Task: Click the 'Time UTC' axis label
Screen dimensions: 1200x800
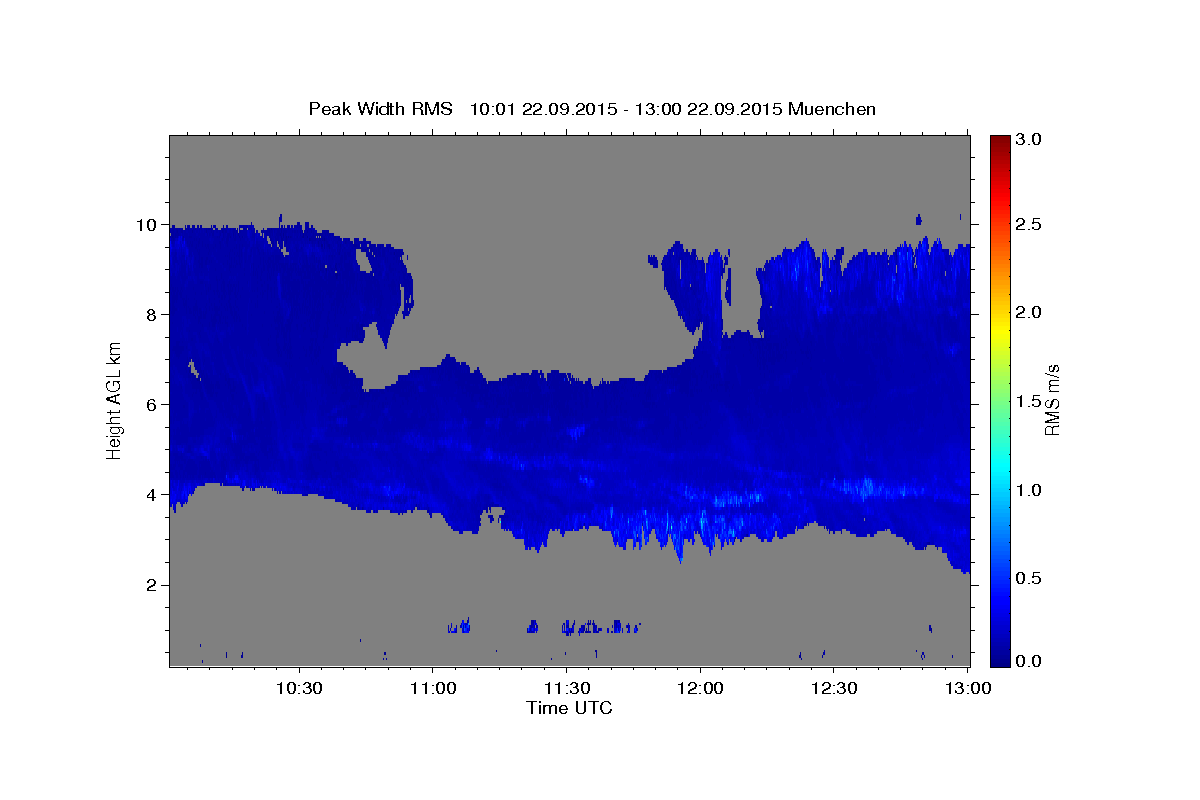Action: (569, 708)
